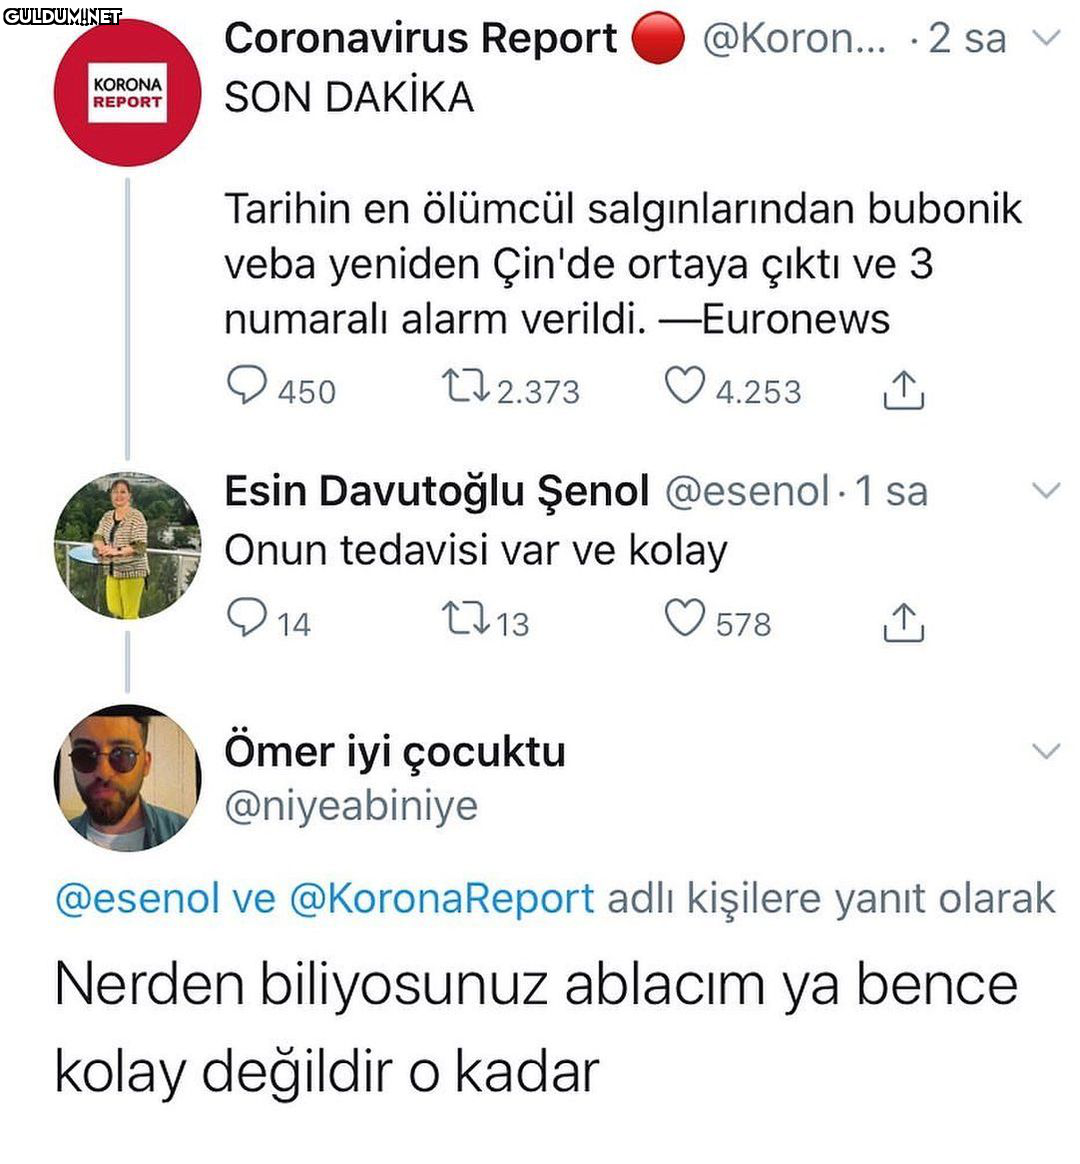Visit the Esin Davutoğlu Şenol display name
The height and width of the screenshot is (1164, 1080).
tap(436, 491)
